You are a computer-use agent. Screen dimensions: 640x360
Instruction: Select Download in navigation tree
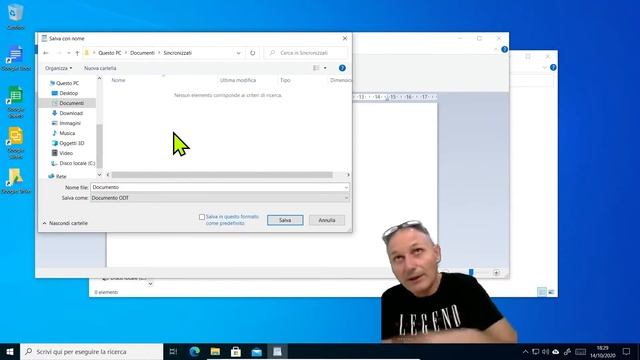(x=67, y=113)
